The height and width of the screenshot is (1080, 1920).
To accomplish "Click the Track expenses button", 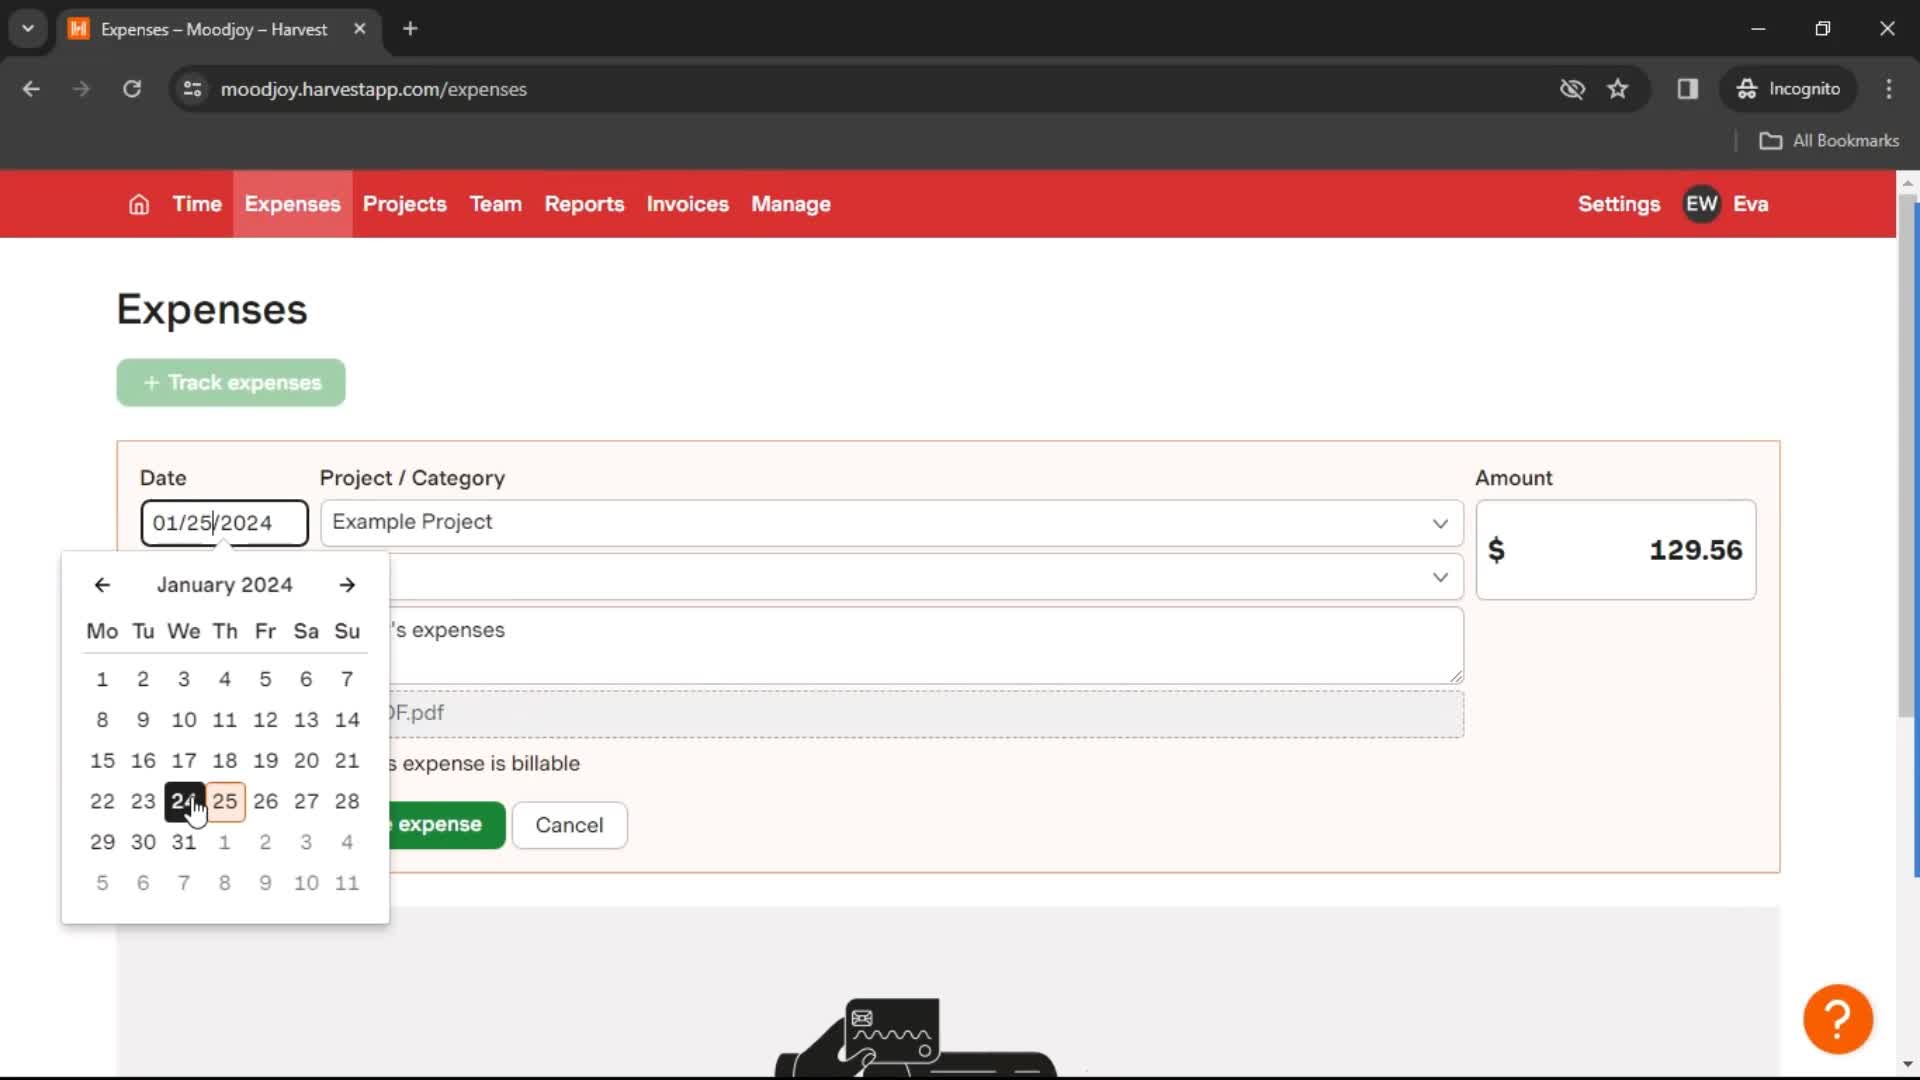I will [x=231, y=382].
